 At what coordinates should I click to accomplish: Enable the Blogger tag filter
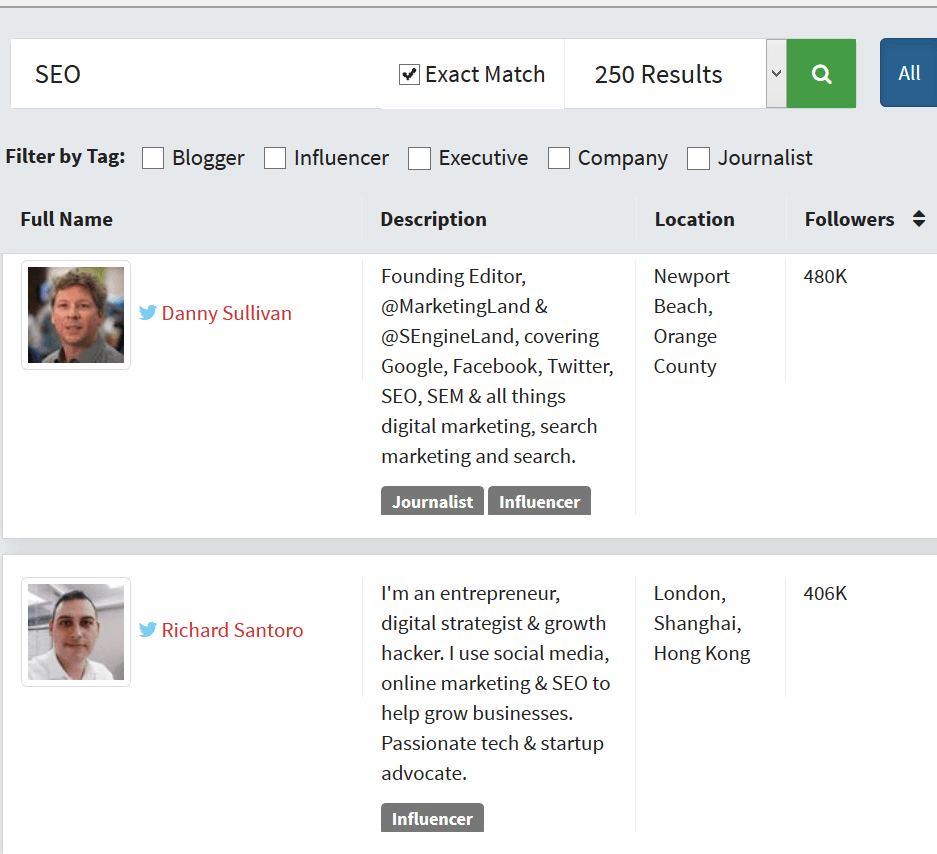153,158
